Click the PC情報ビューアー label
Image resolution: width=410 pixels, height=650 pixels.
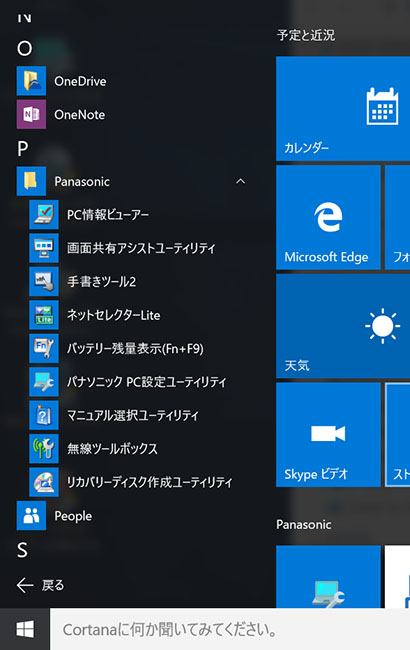[108, 215]
